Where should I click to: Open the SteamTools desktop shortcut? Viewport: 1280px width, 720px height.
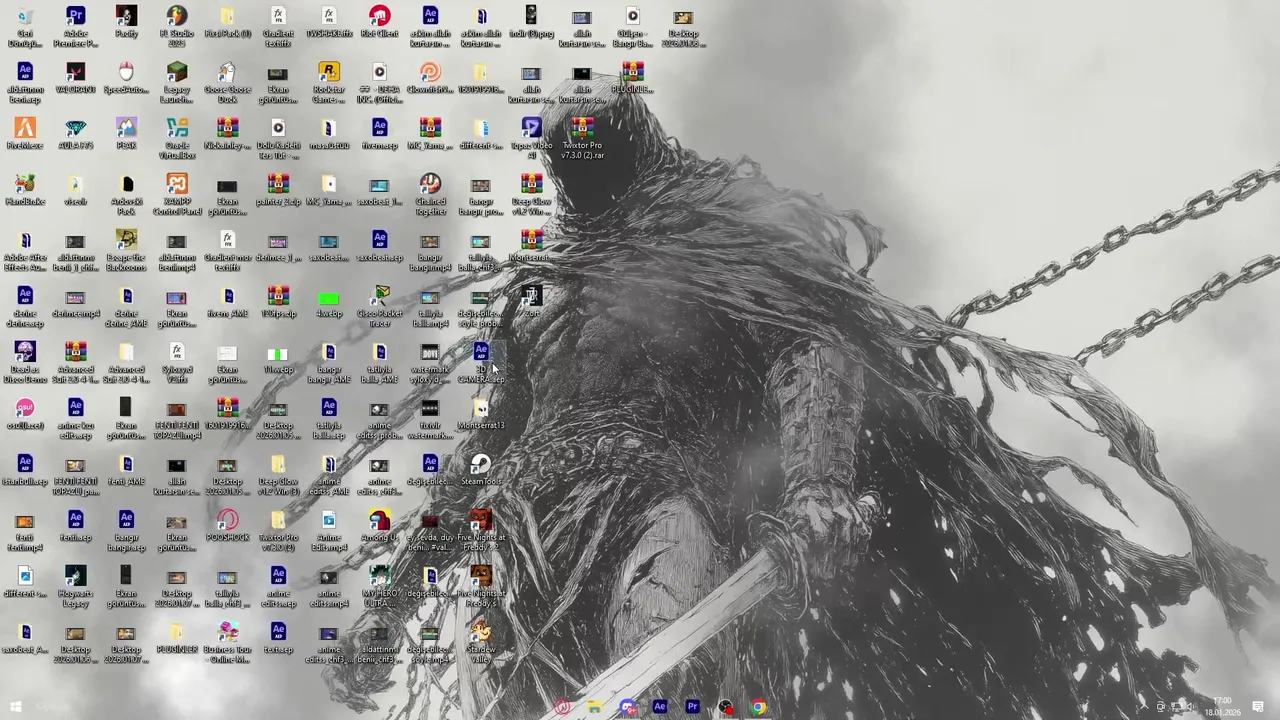(x=481, y=470)
